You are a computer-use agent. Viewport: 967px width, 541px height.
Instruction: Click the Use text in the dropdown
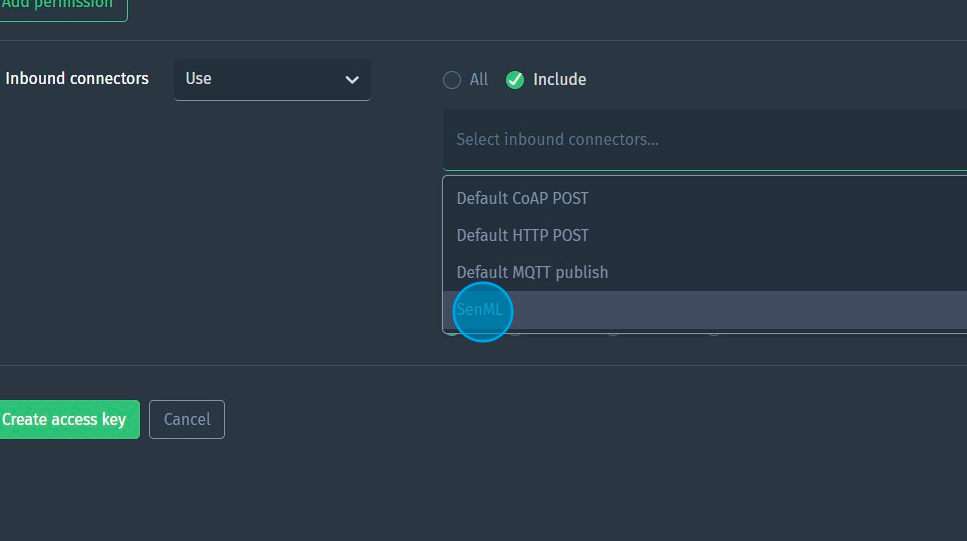(199, 79)
